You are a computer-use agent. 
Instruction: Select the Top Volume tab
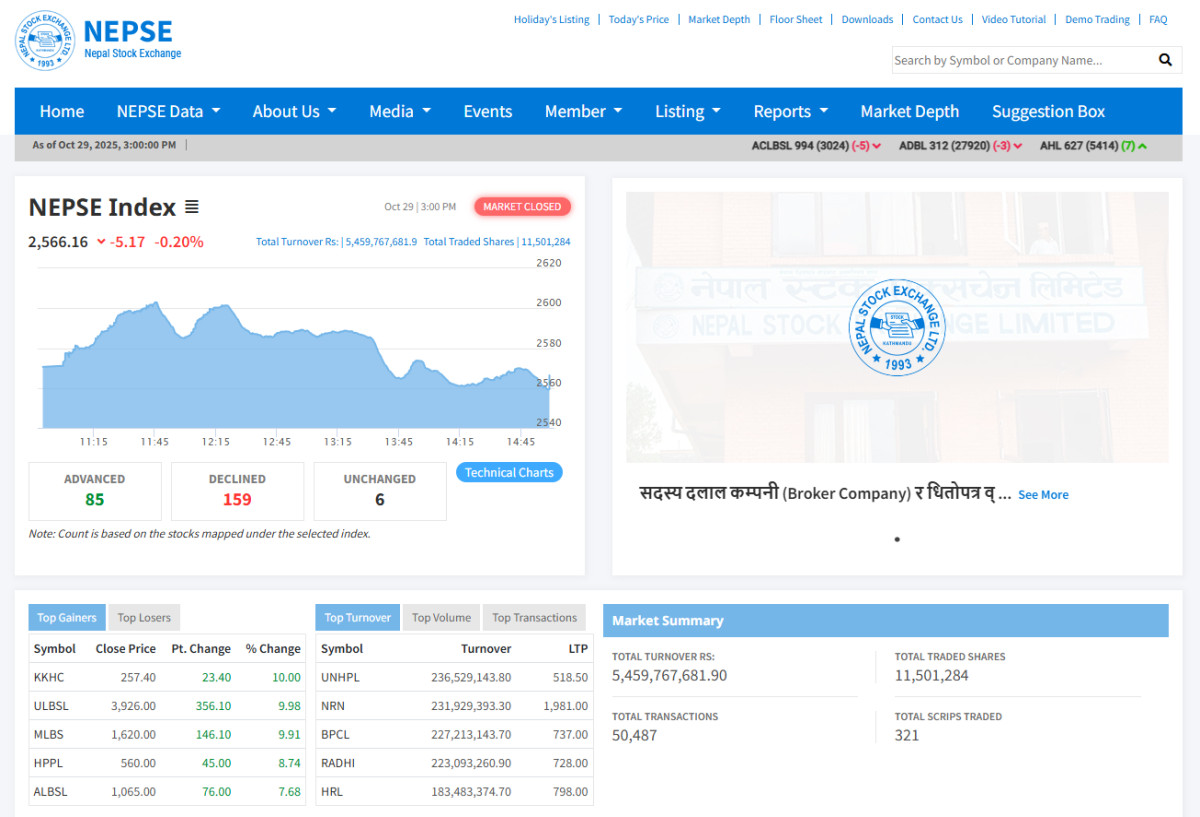click(441, 618)
